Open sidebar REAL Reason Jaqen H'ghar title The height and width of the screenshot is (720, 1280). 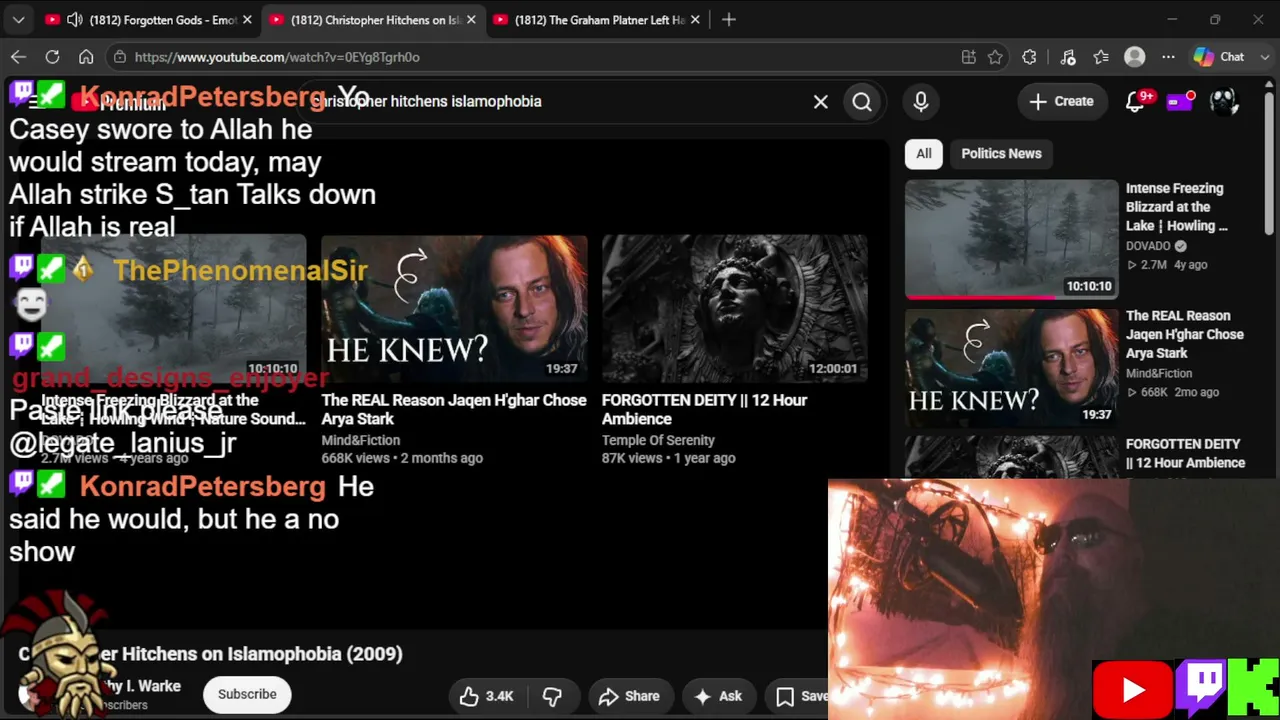coord(1185,335)
